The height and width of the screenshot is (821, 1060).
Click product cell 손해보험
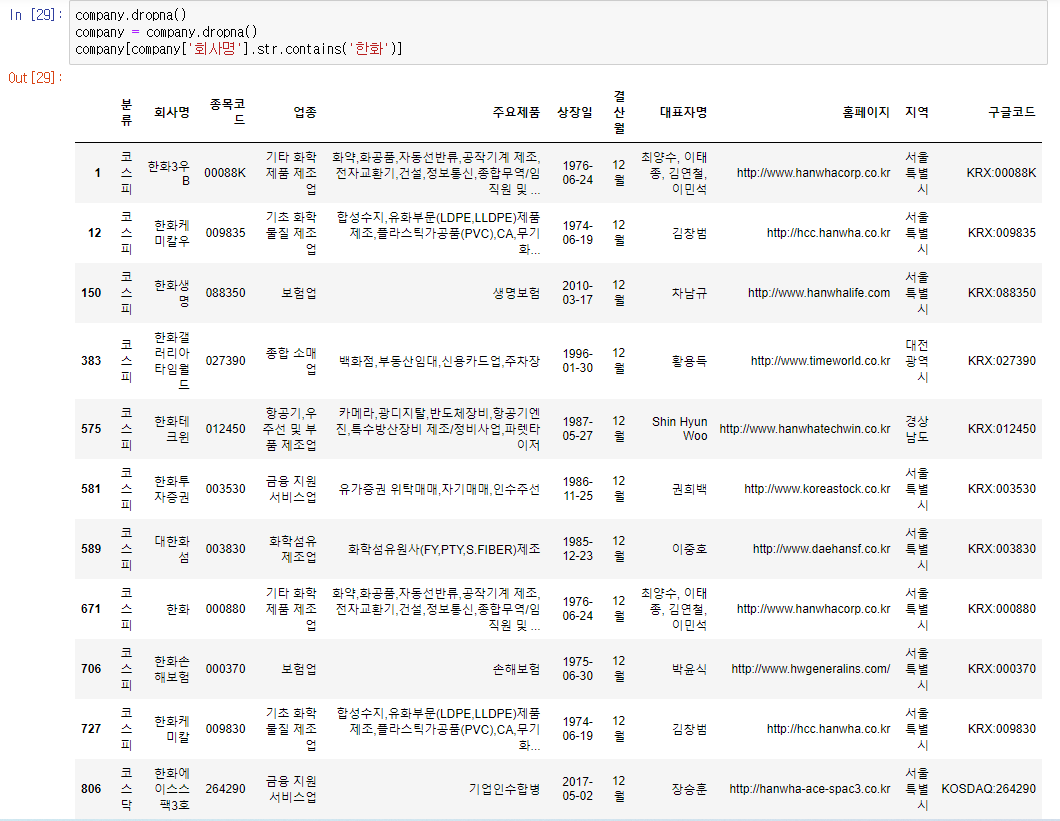pos(516,669)
